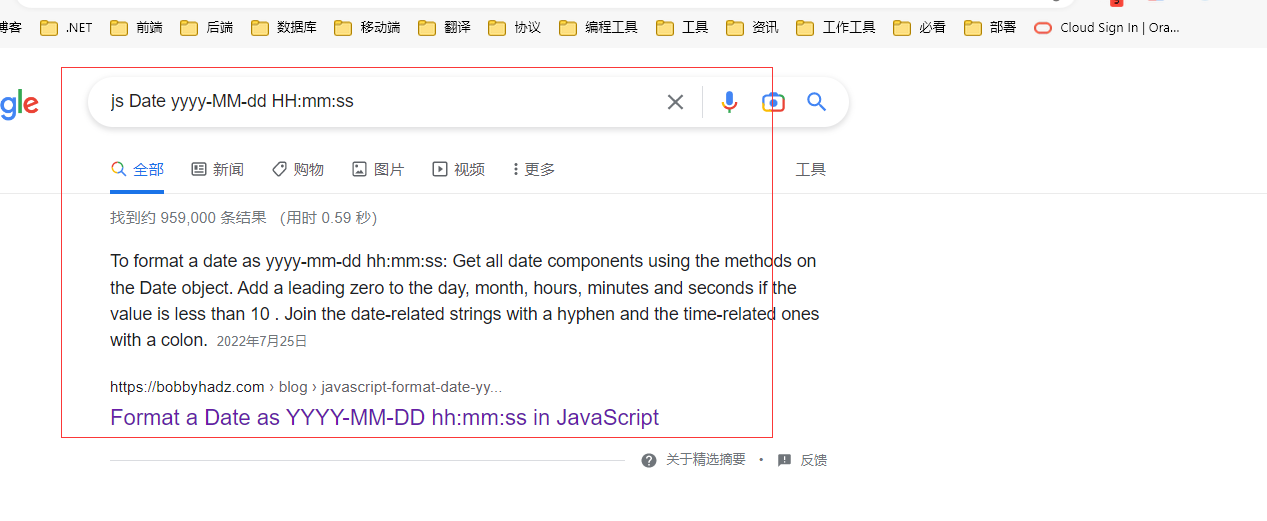Open the Google logo home link
This screenshot has height=521, width=1267.
pos(19,104)
